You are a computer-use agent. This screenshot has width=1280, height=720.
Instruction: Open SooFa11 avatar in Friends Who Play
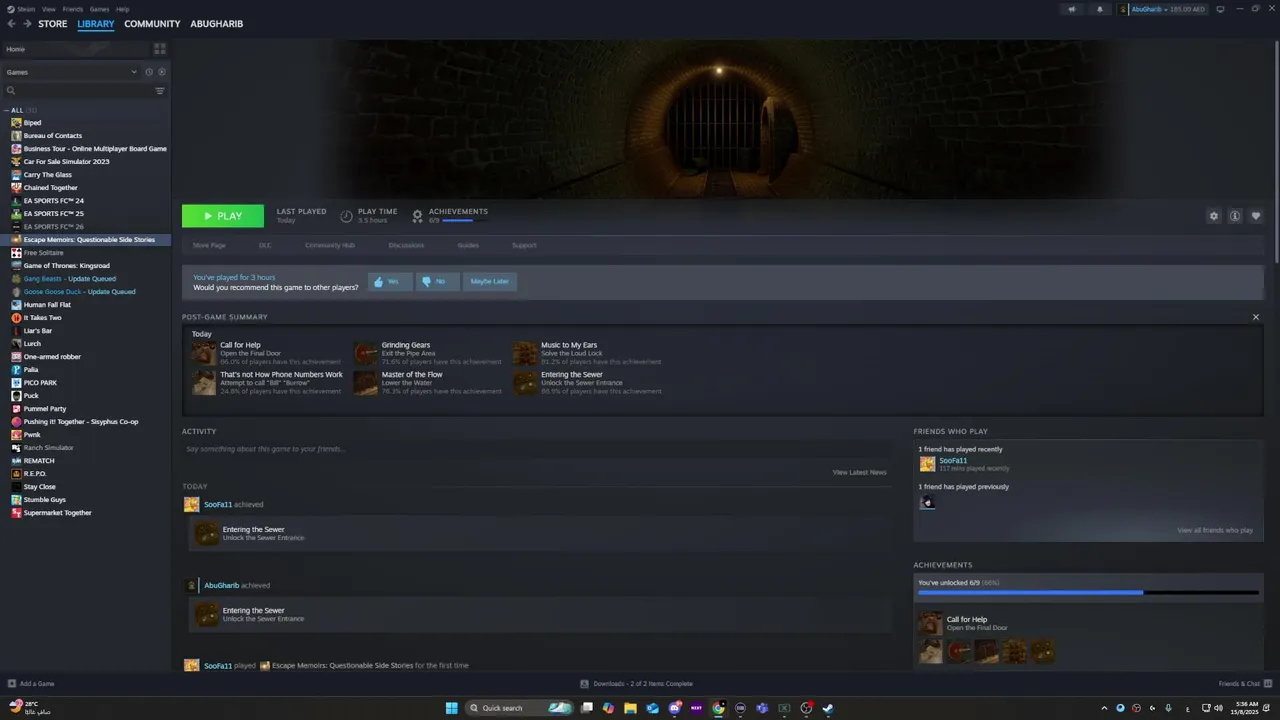pos(927,464)
